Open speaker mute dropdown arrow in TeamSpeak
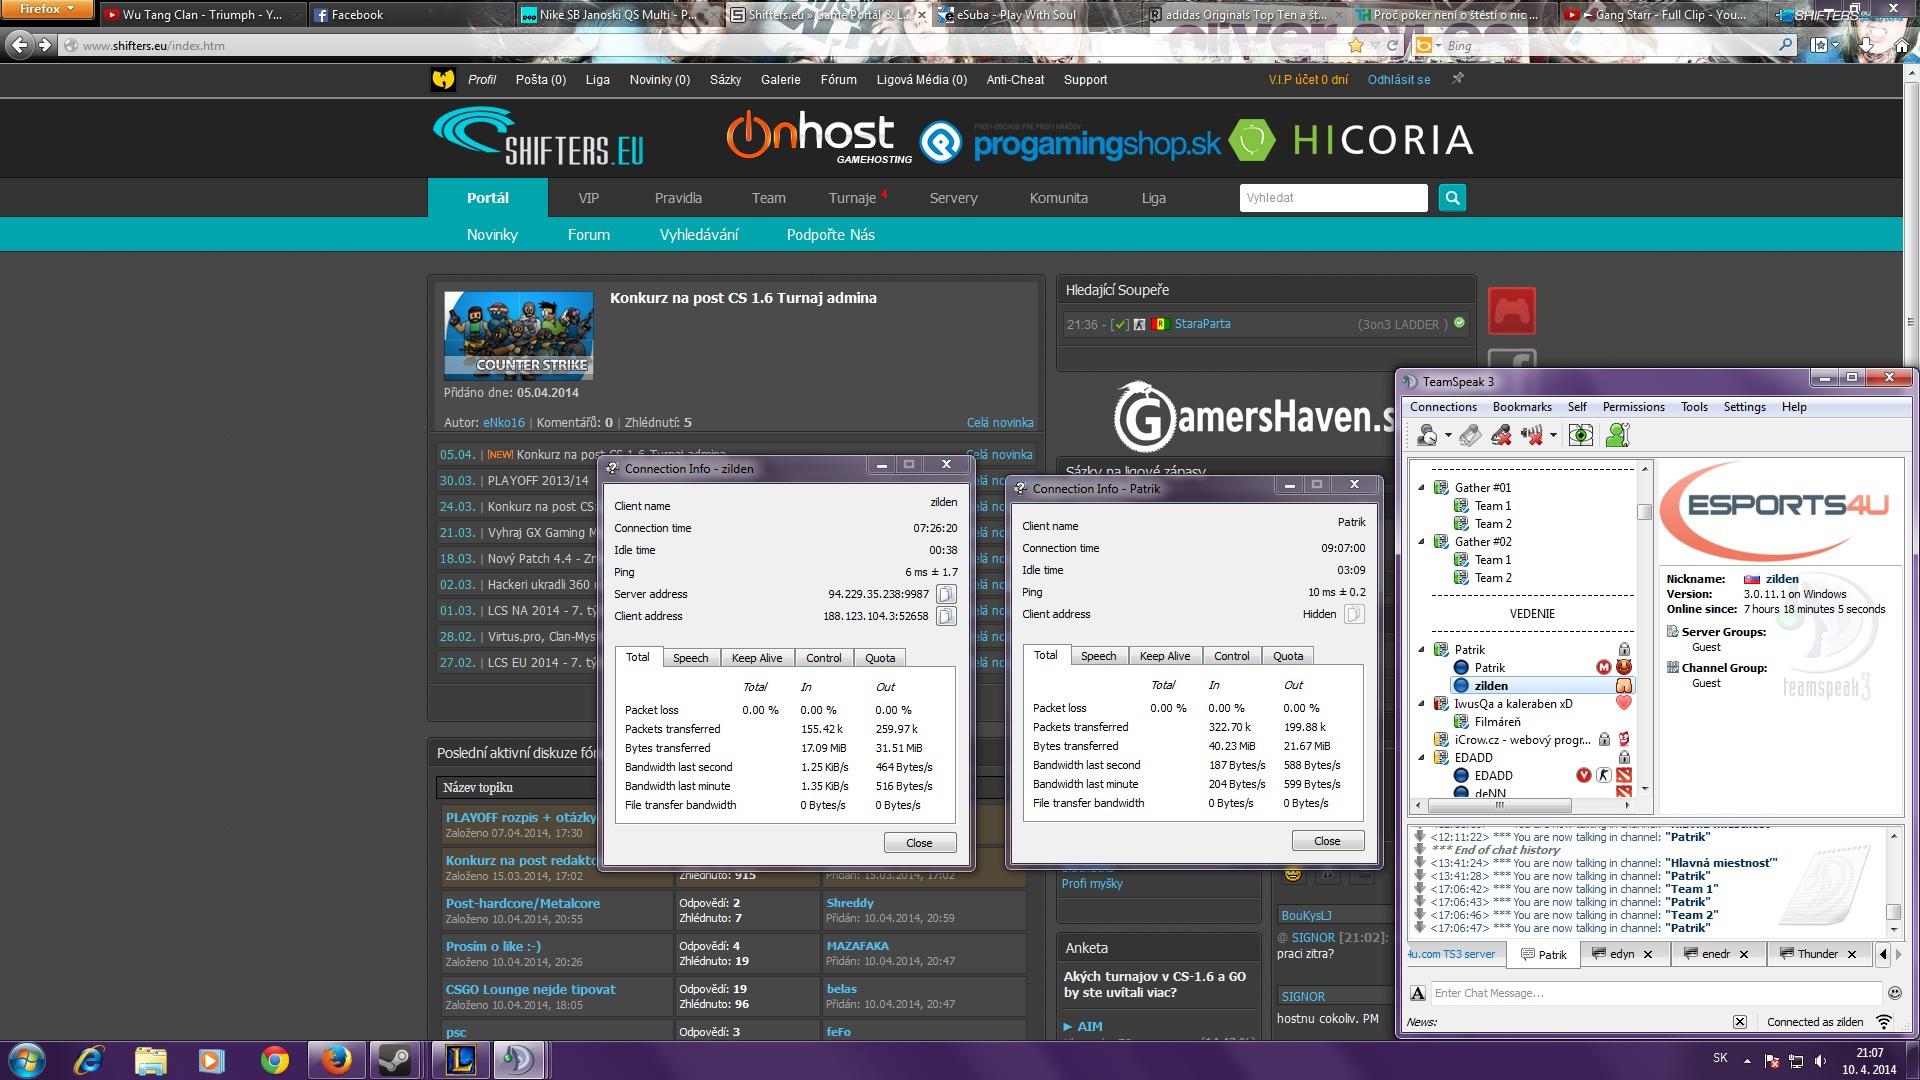The height and width of the screenshot is (1080, 1920). [1553, 436]
